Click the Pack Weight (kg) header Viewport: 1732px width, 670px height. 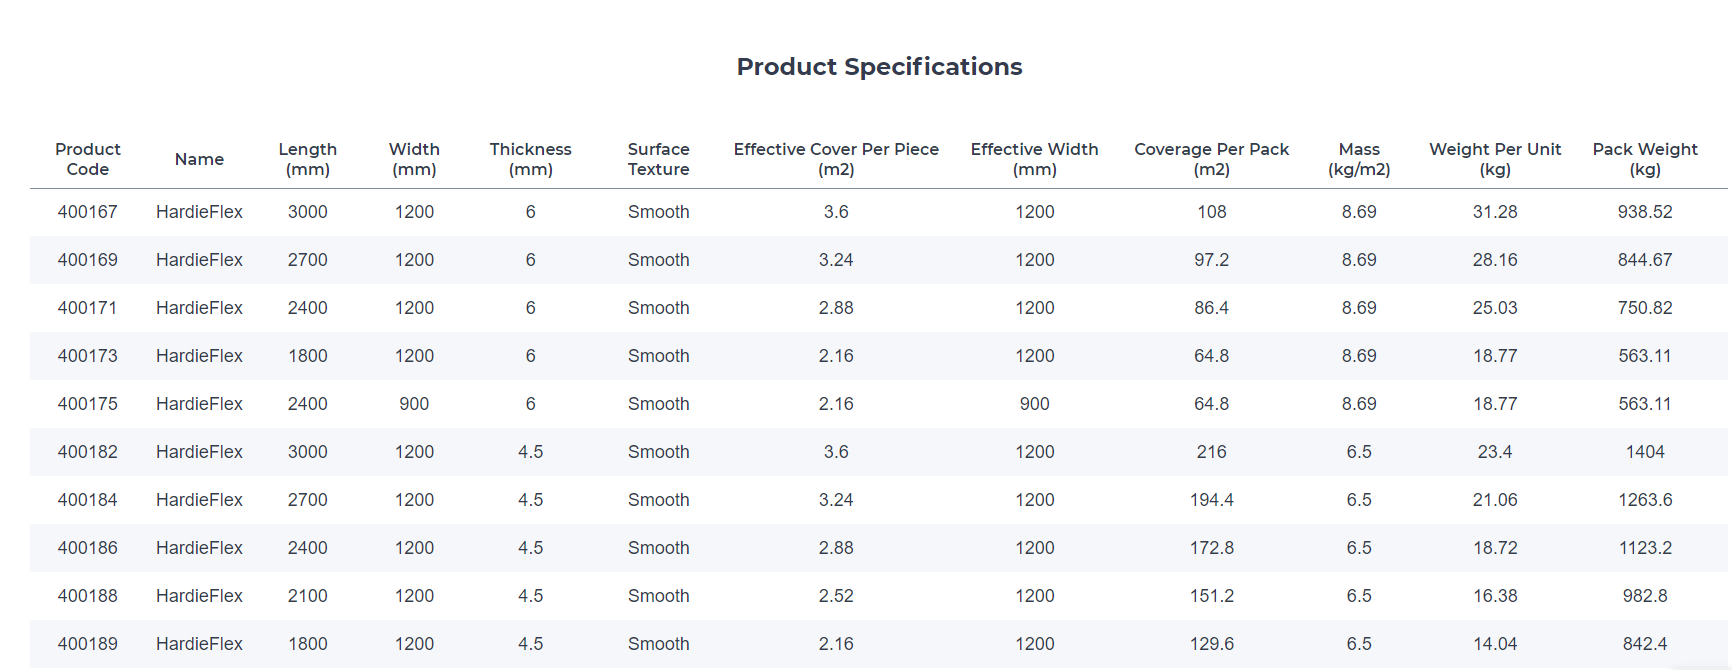[x=1644, y=159]
